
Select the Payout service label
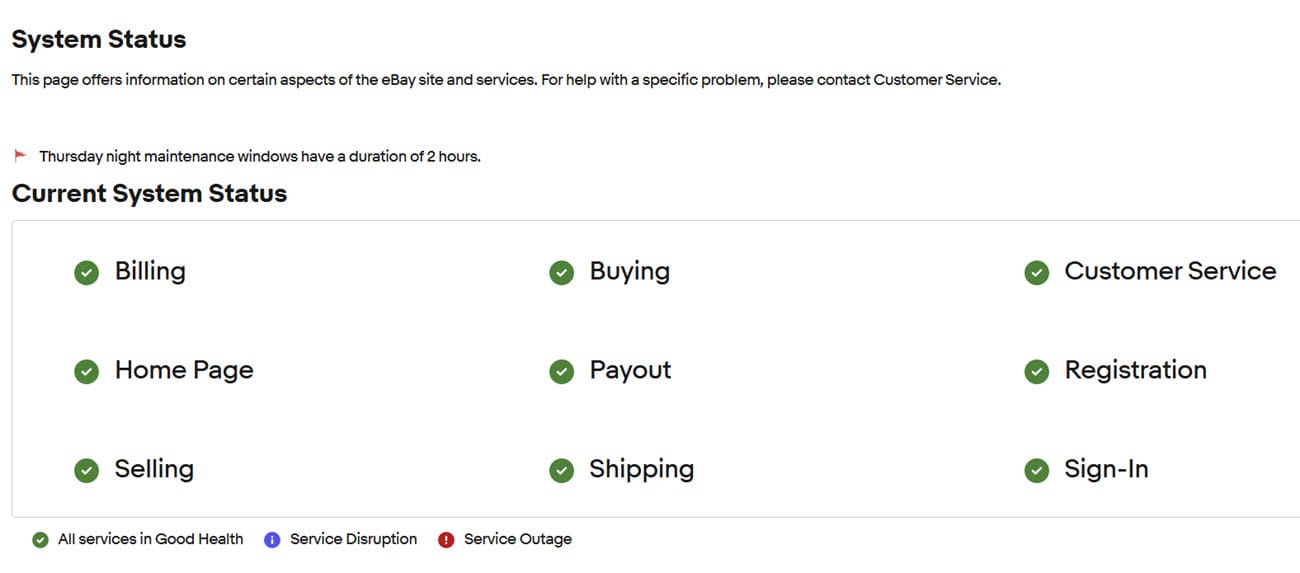630,370
